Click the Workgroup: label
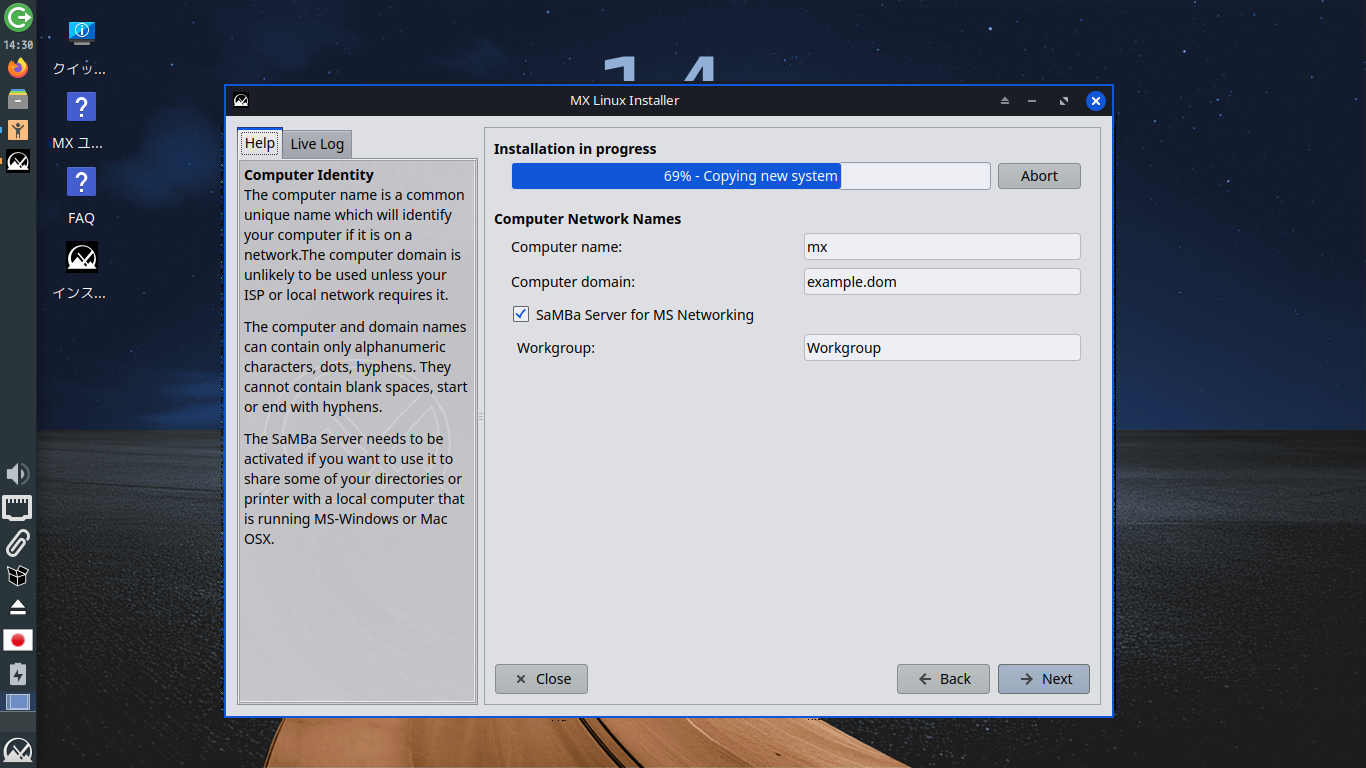 tap(556, 348)
